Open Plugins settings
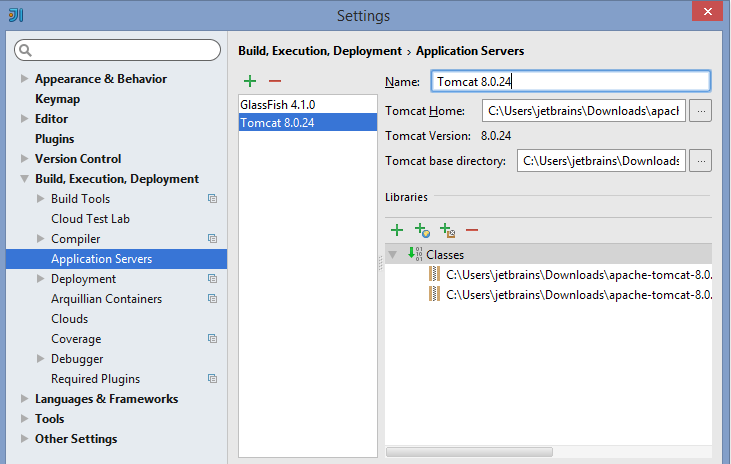Image resolution: width=731 pixels, height=464 pixels. (55, 139)
